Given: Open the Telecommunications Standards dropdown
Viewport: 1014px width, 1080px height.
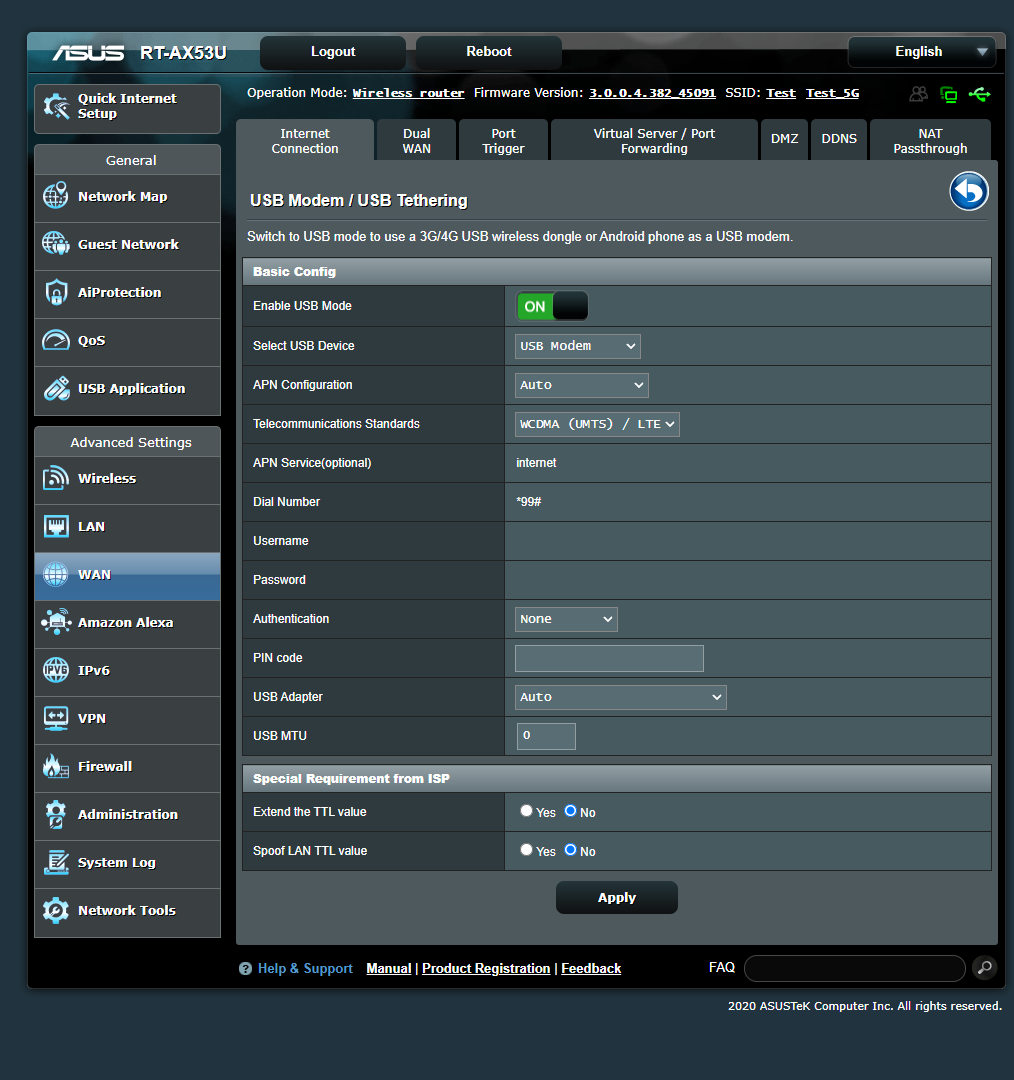Looking at the screenshot, I should coord(596,424).
